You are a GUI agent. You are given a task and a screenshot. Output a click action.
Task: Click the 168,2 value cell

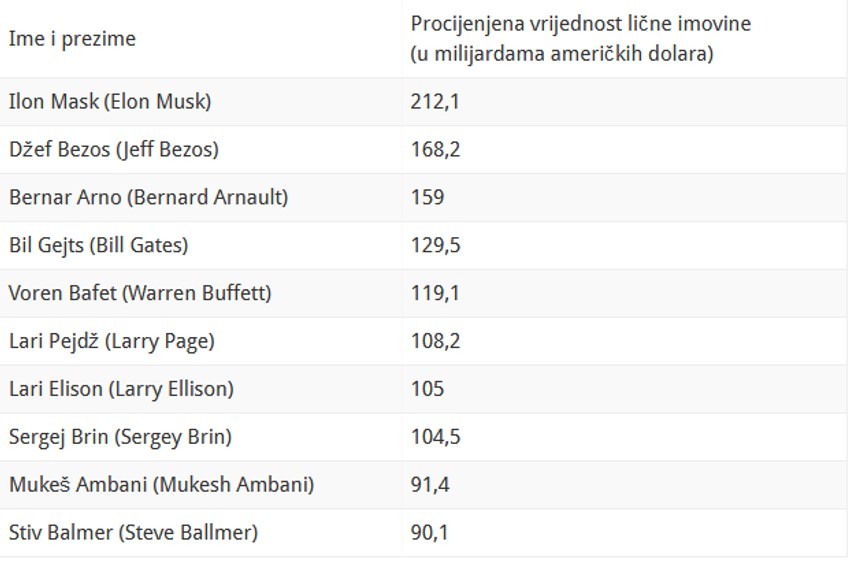(x=435, y=149)
